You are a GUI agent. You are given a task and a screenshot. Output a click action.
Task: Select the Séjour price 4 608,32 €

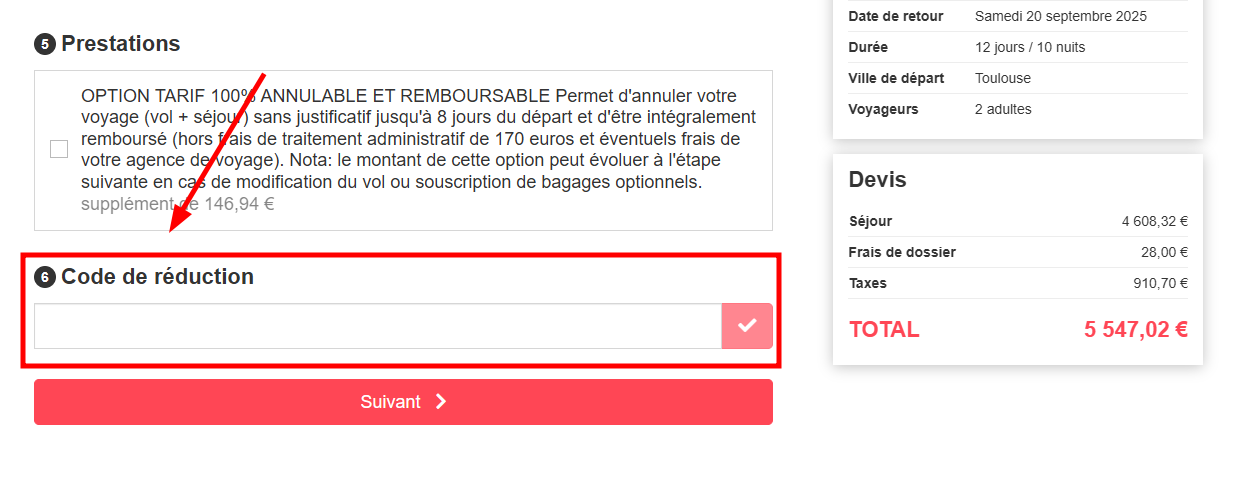click(1154, 222)
